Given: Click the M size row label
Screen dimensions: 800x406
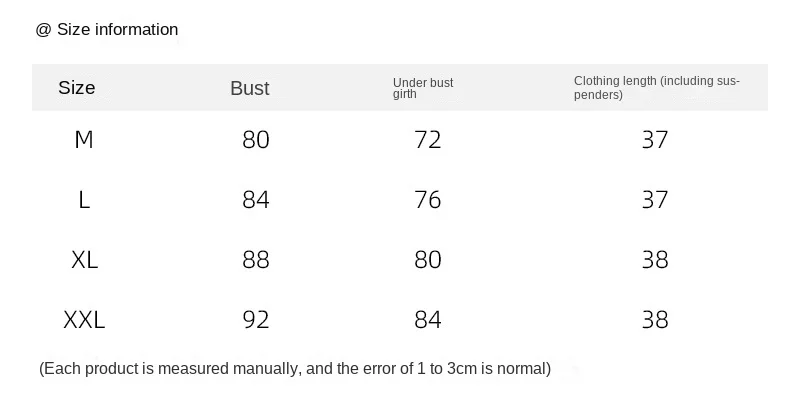Looking at the screenshot, I should pyautogui.click(x=84, y=140).
